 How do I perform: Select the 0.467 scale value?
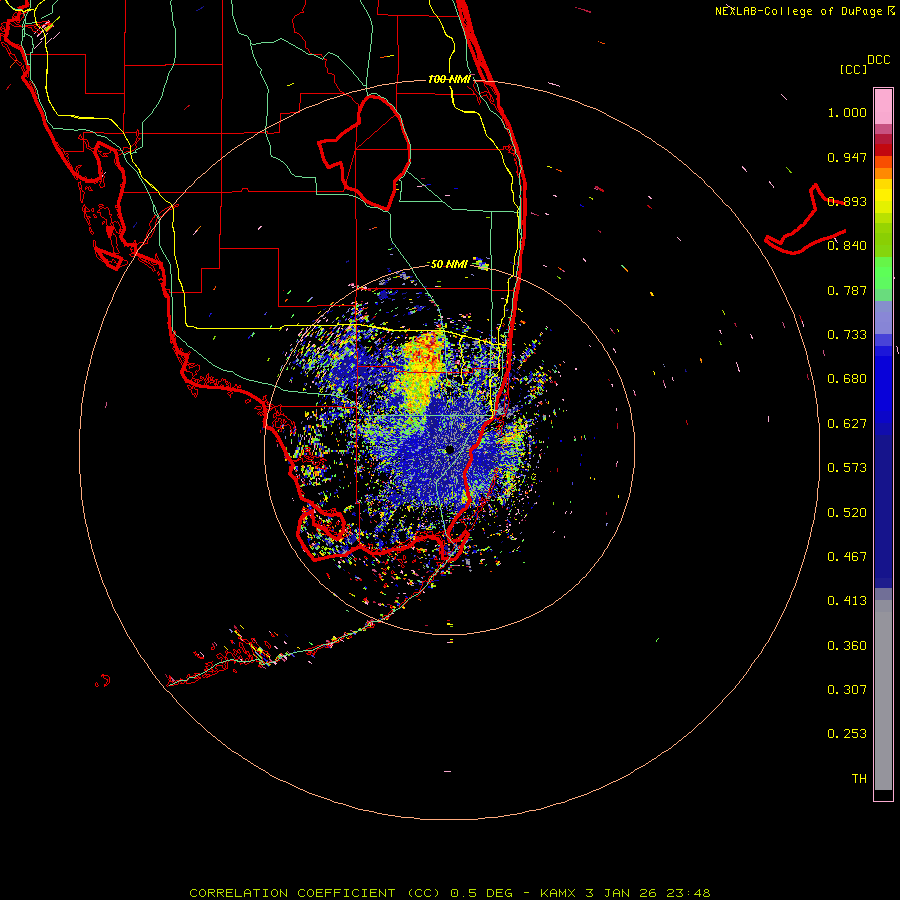[x=847, y=557]
